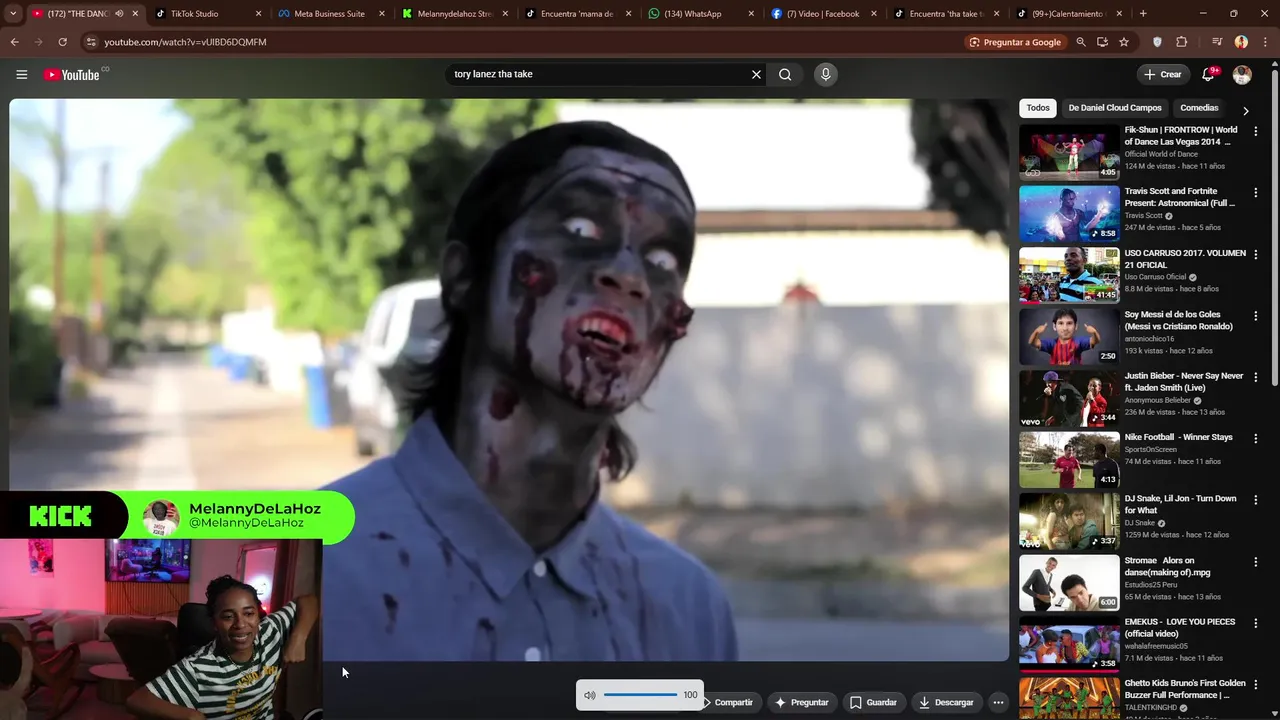
Task: Show more filter chips with the arrow
Action: 1245,110
